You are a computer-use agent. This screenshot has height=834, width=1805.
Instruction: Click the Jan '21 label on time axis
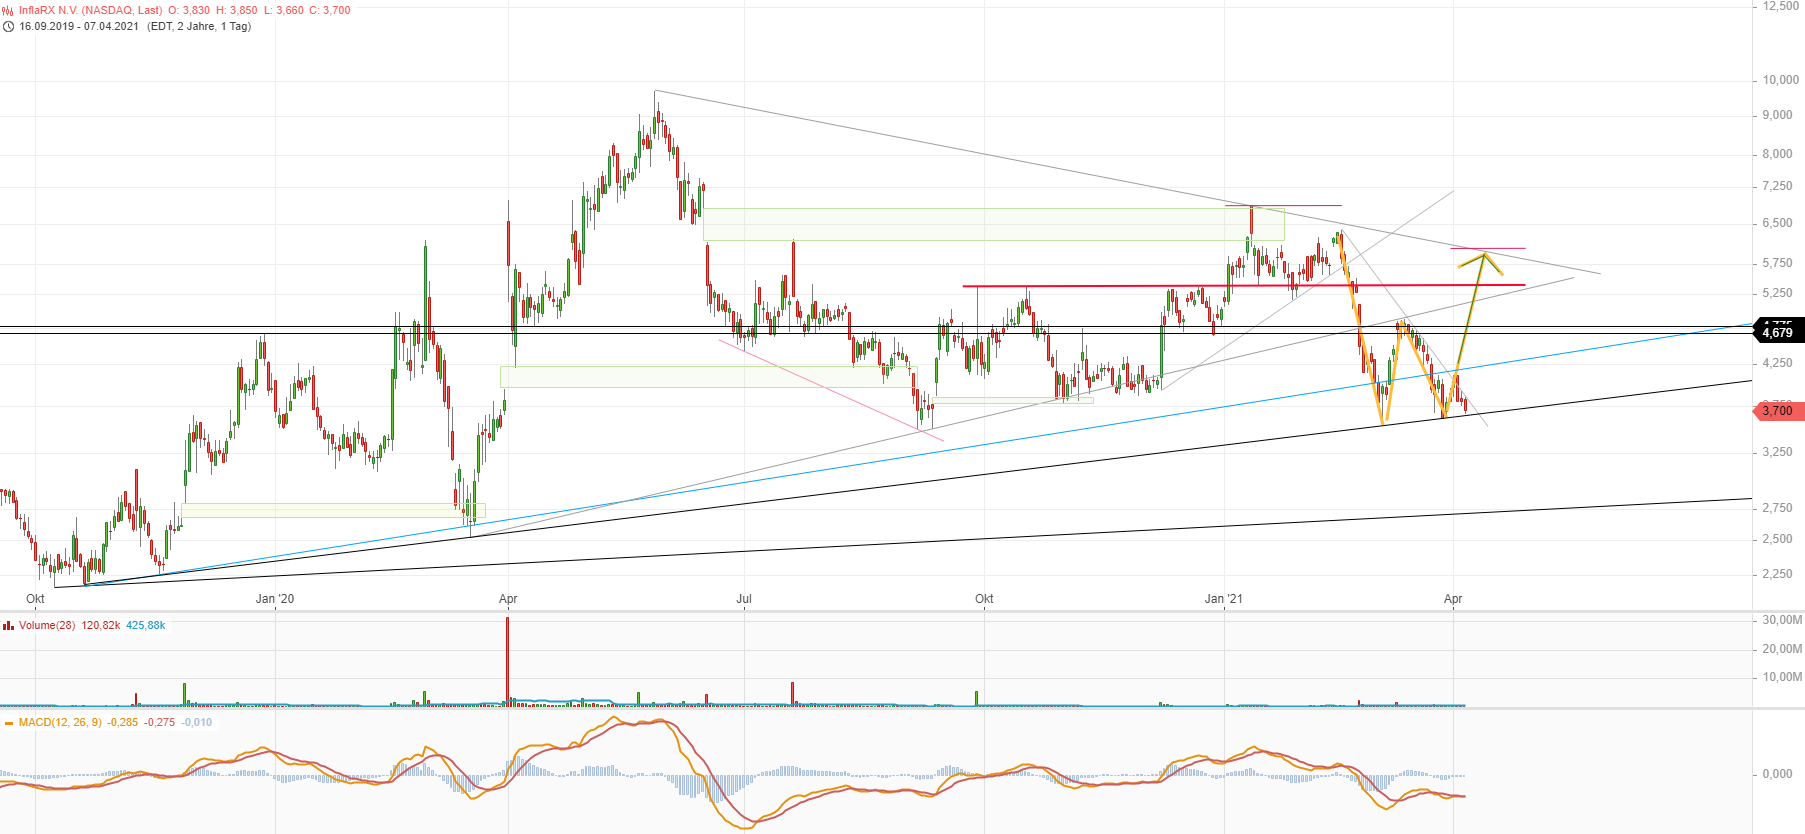[1223, 599]
